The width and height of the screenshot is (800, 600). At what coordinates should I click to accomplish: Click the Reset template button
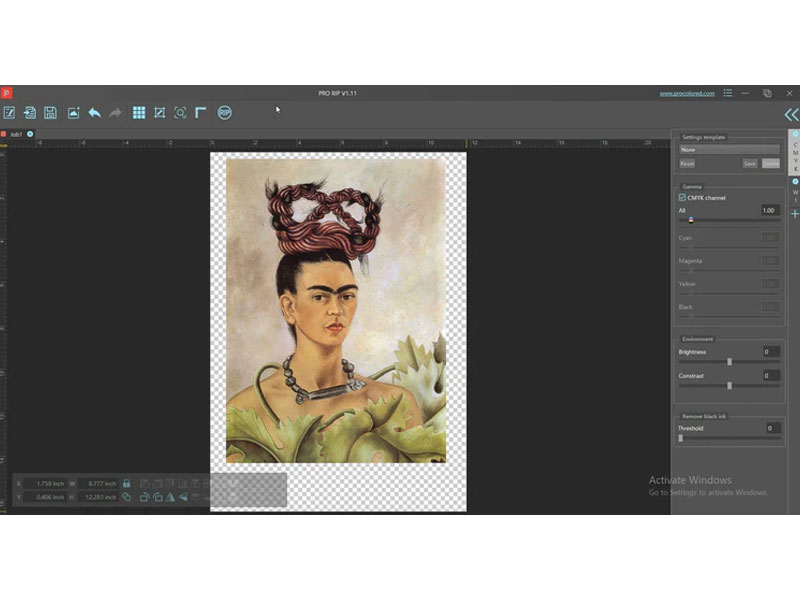coord(687,163)
